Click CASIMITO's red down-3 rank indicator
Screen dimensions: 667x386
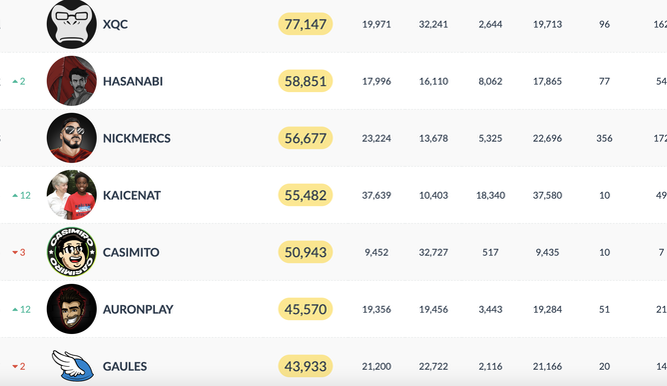click(x=19, y=252)
